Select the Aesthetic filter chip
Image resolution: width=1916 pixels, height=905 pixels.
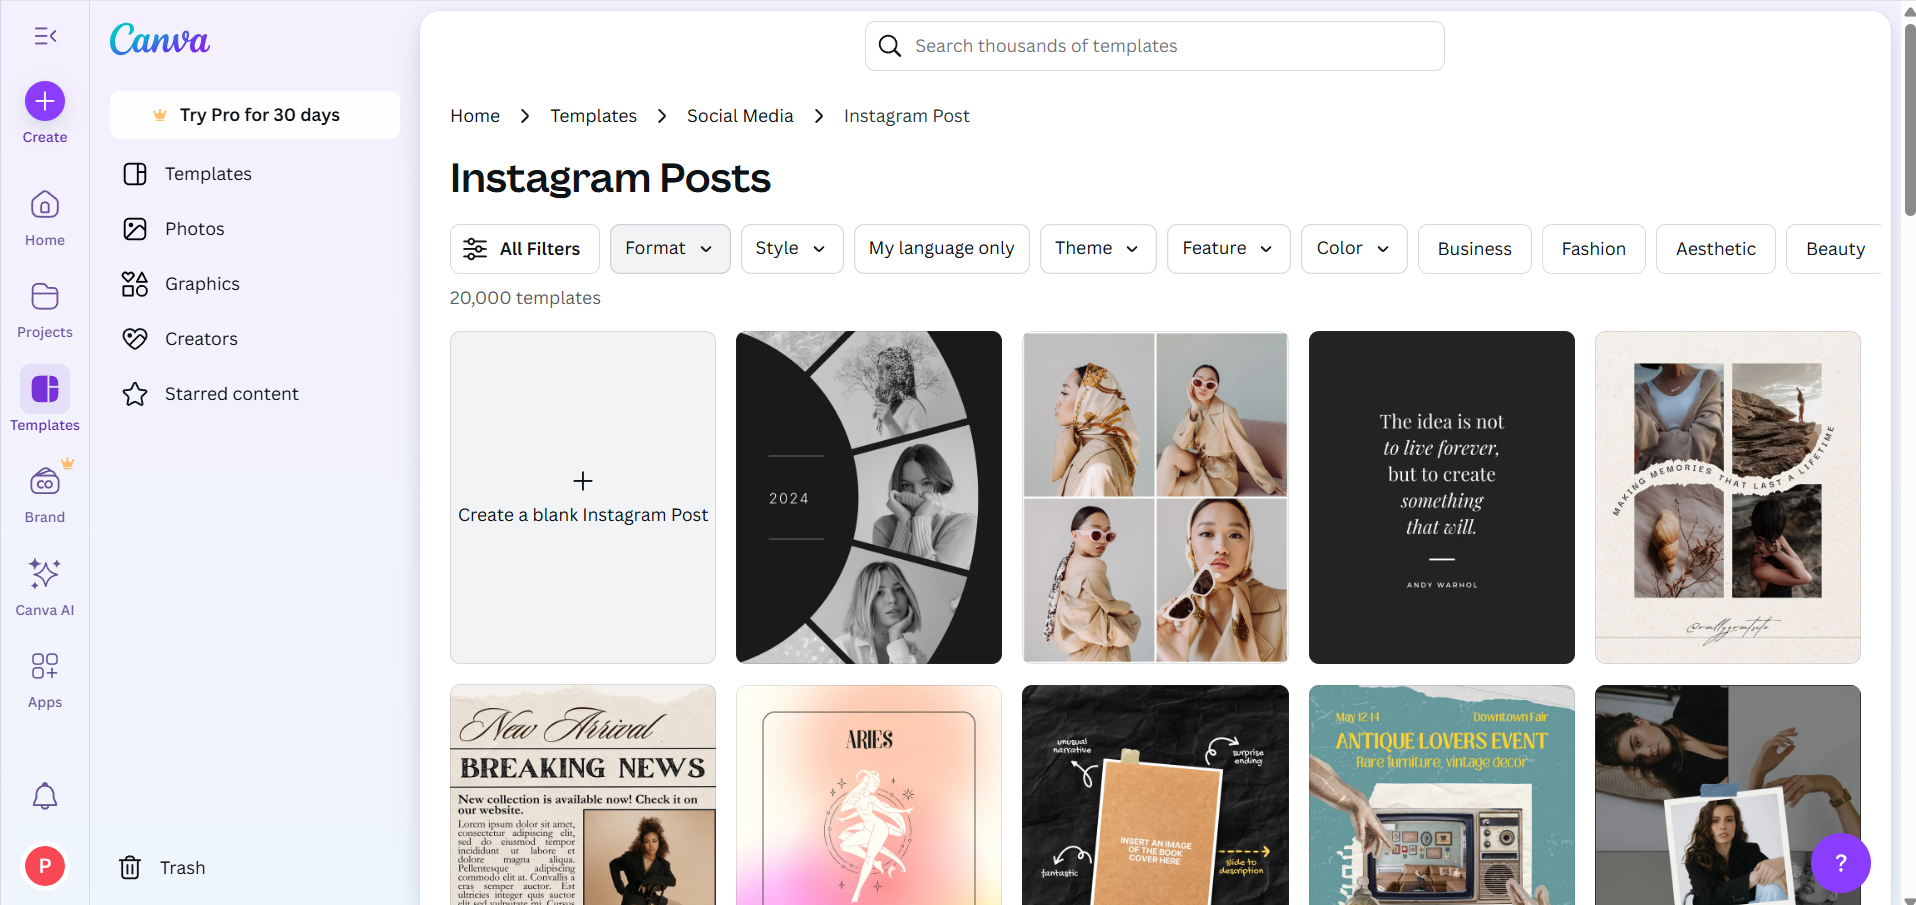pyautogui.click(x=1716, y=249)
